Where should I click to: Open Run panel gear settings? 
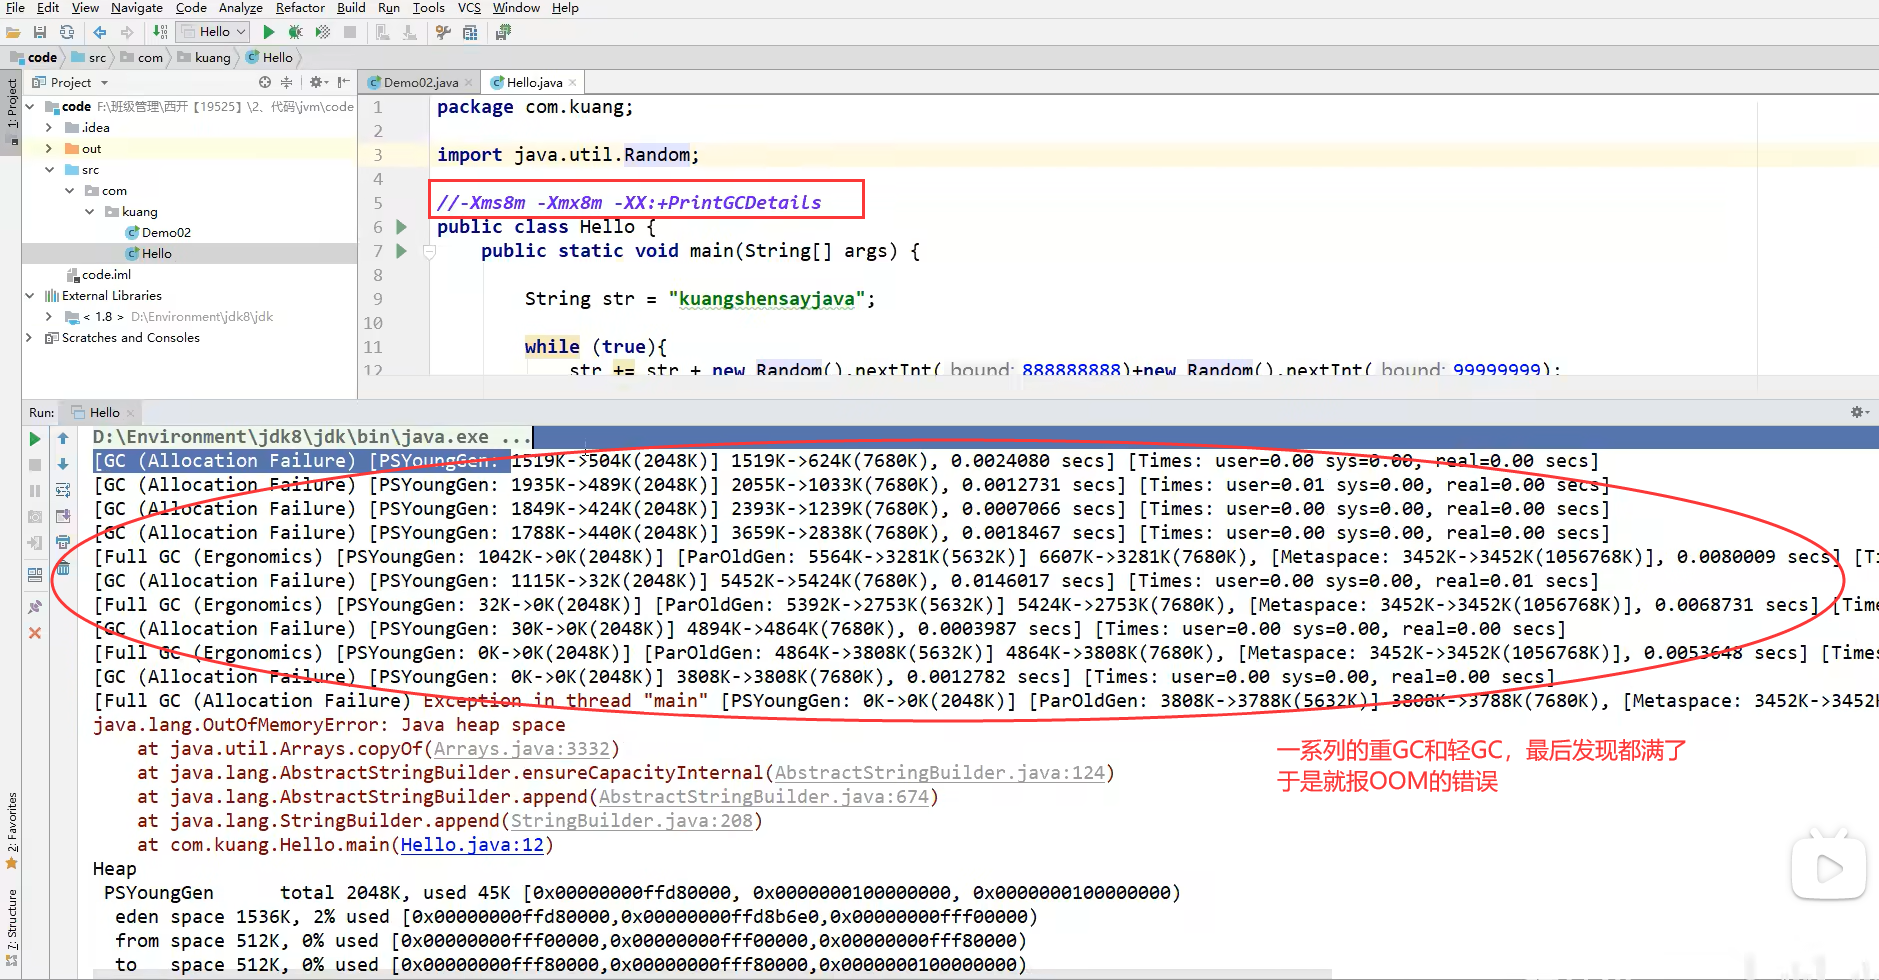pyautogui.click(x=1859, y=412)
